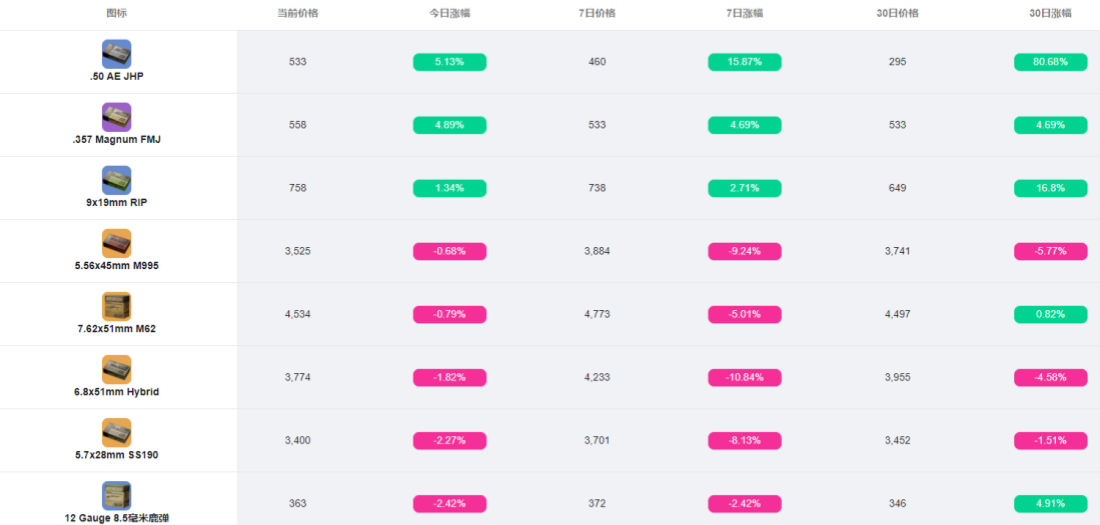Select the 4,534 current price cell
The image size is (1100, 525).
pos(297,314)
